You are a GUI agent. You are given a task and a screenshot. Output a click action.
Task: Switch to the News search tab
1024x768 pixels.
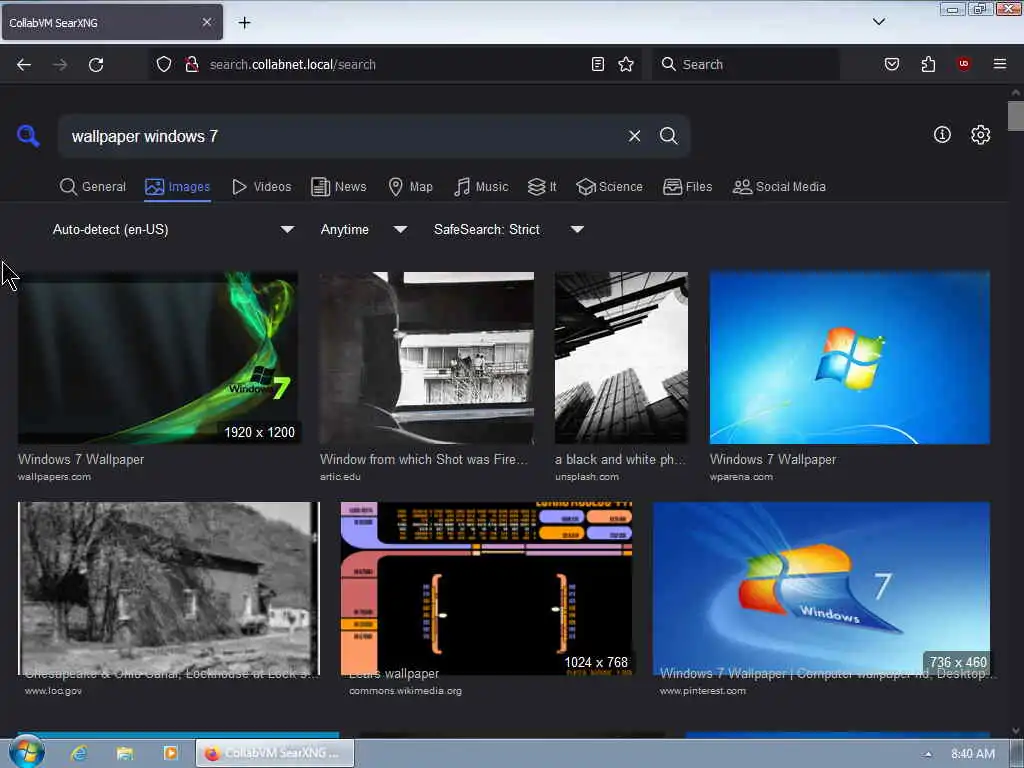pos(338,187)
